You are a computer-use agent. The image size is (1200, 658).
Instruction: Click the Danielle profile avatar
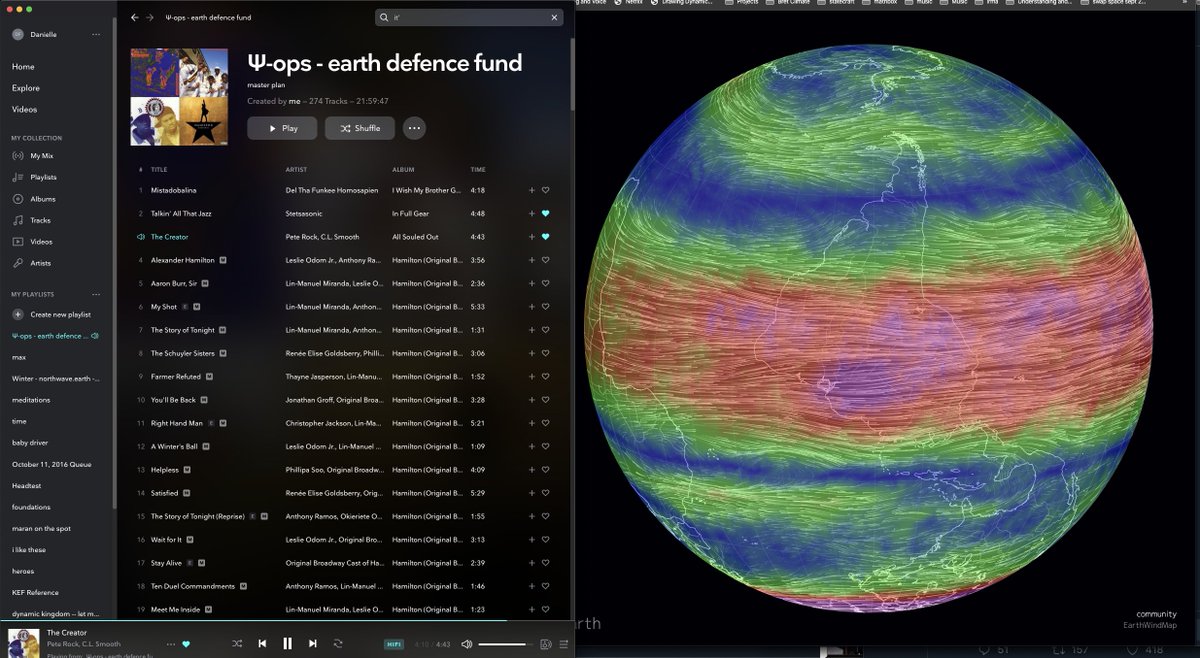tap(18, 35)
